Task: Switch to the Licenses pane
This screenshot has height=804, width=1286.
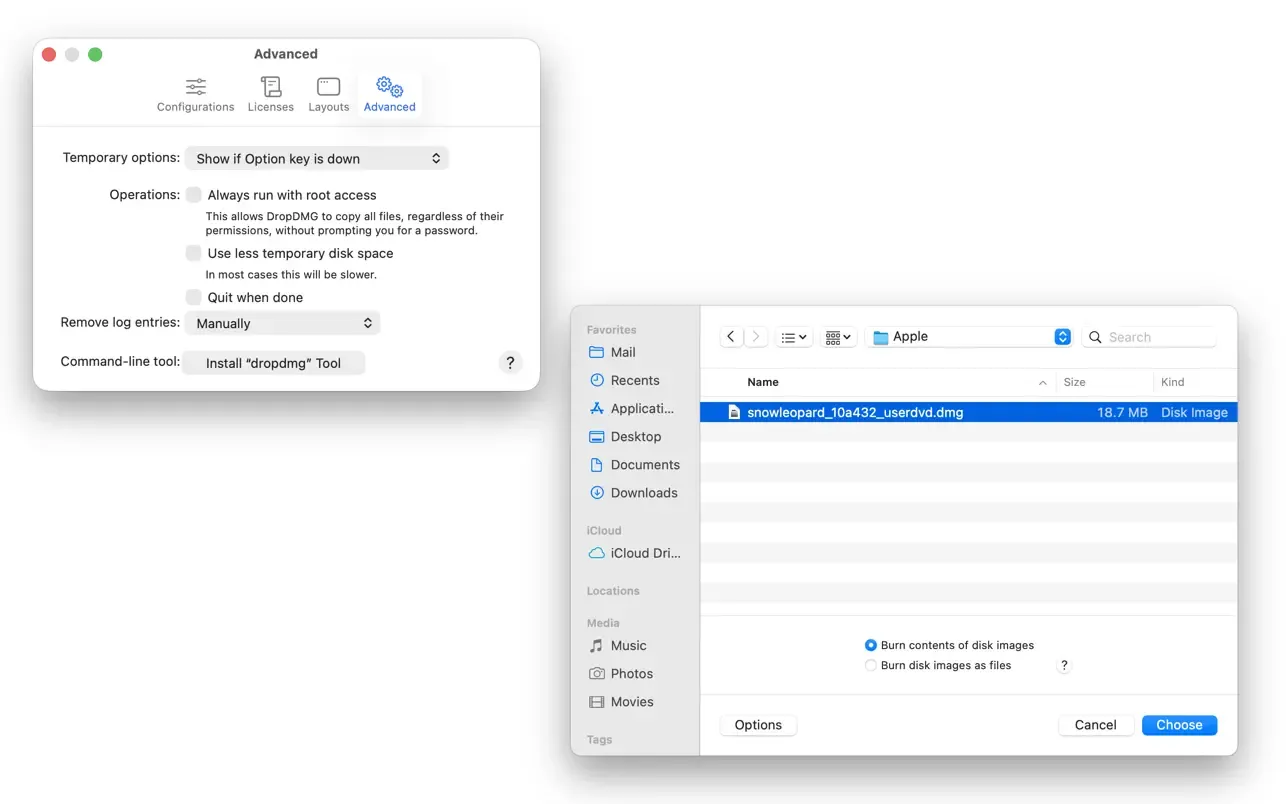Action: [x=271, y=95]
